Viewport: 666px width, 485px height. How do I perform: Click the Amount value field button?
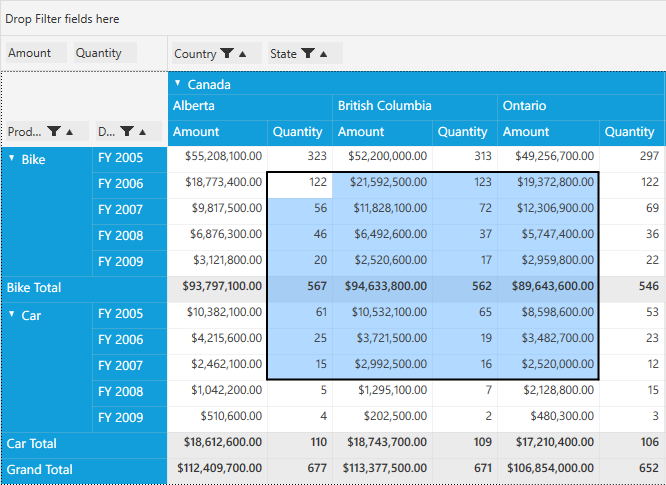coord(30,53)
